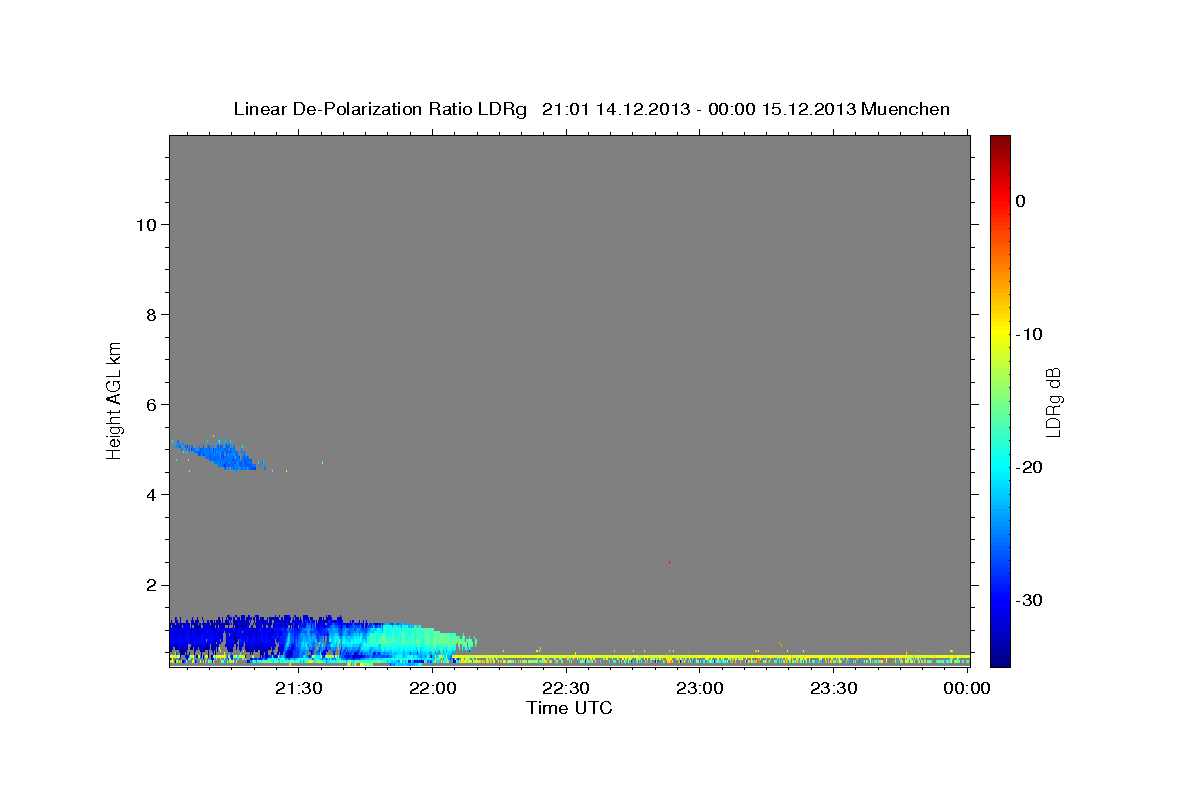Click the 21:30 time tick label

point(299,688)
